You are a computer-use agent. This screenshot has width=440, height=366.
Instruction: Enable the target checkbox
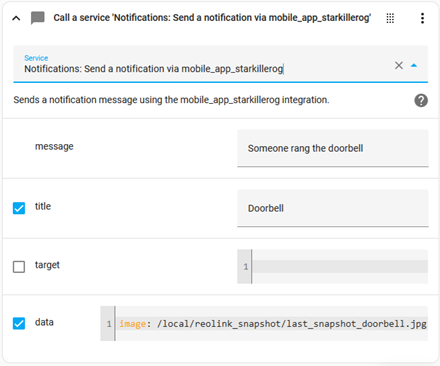click(19, 267)
